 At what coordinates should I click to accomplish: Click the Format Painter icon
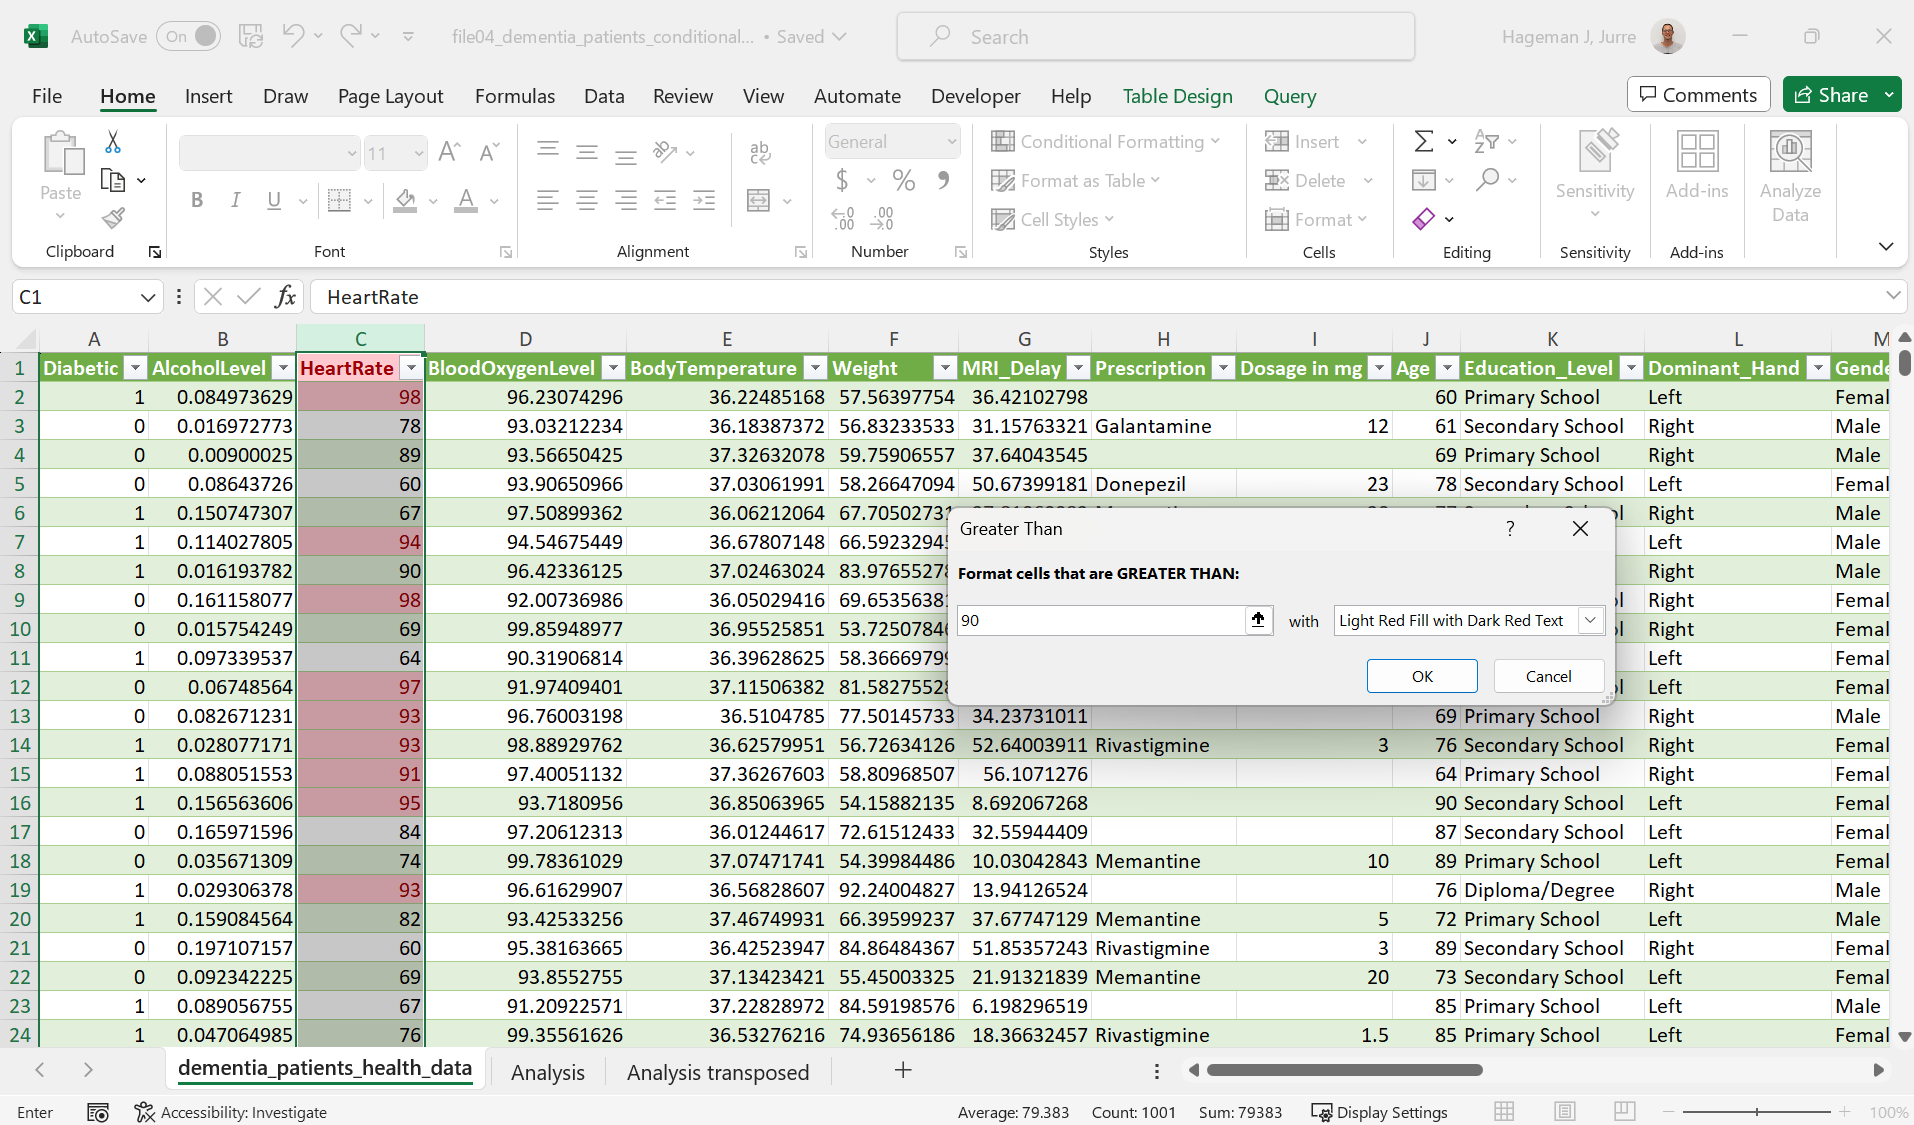pyautogui.click(x=112, y=218)
